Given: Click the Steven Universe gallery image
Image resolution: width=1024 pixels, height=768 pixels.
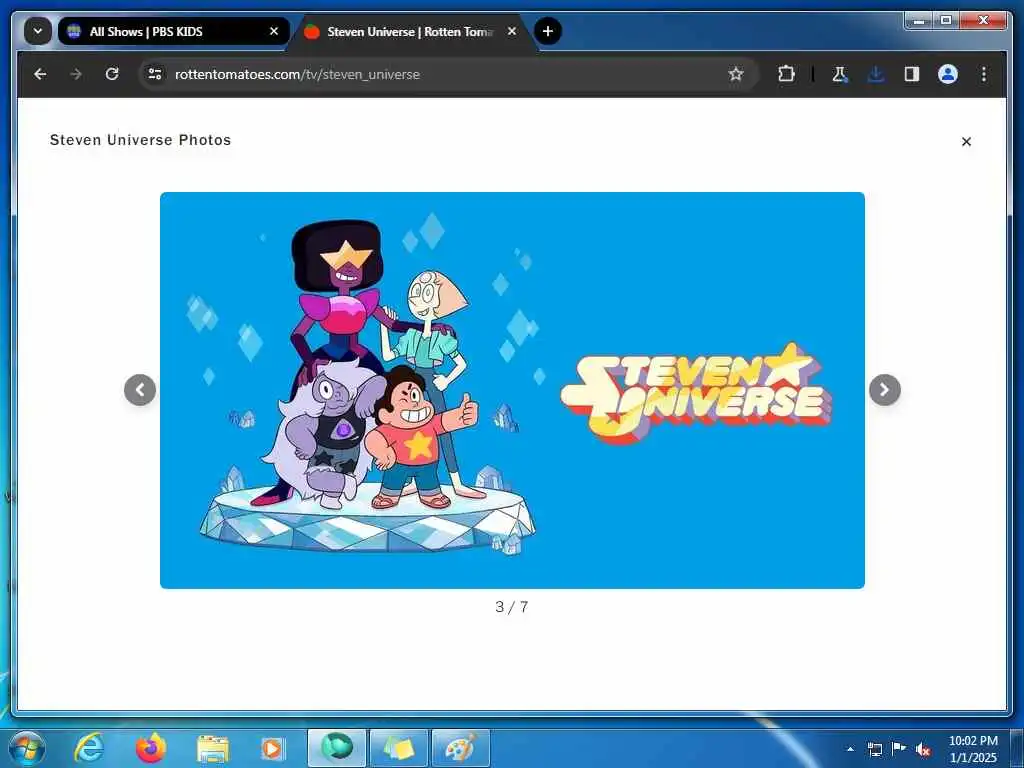Looking at the screenshot, I should [x=512, y=390].
